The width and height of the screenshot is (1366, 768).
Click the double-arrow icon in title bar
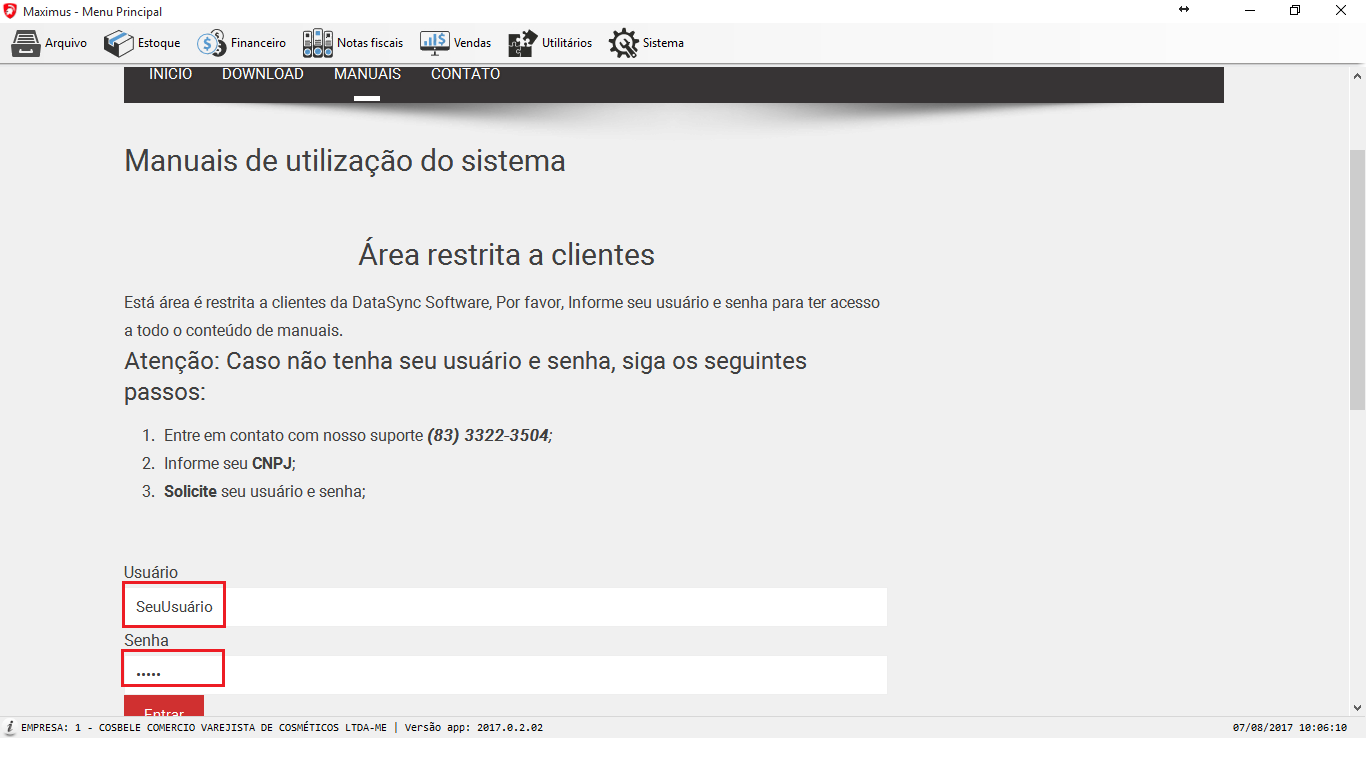click(x=1184, y=10)
